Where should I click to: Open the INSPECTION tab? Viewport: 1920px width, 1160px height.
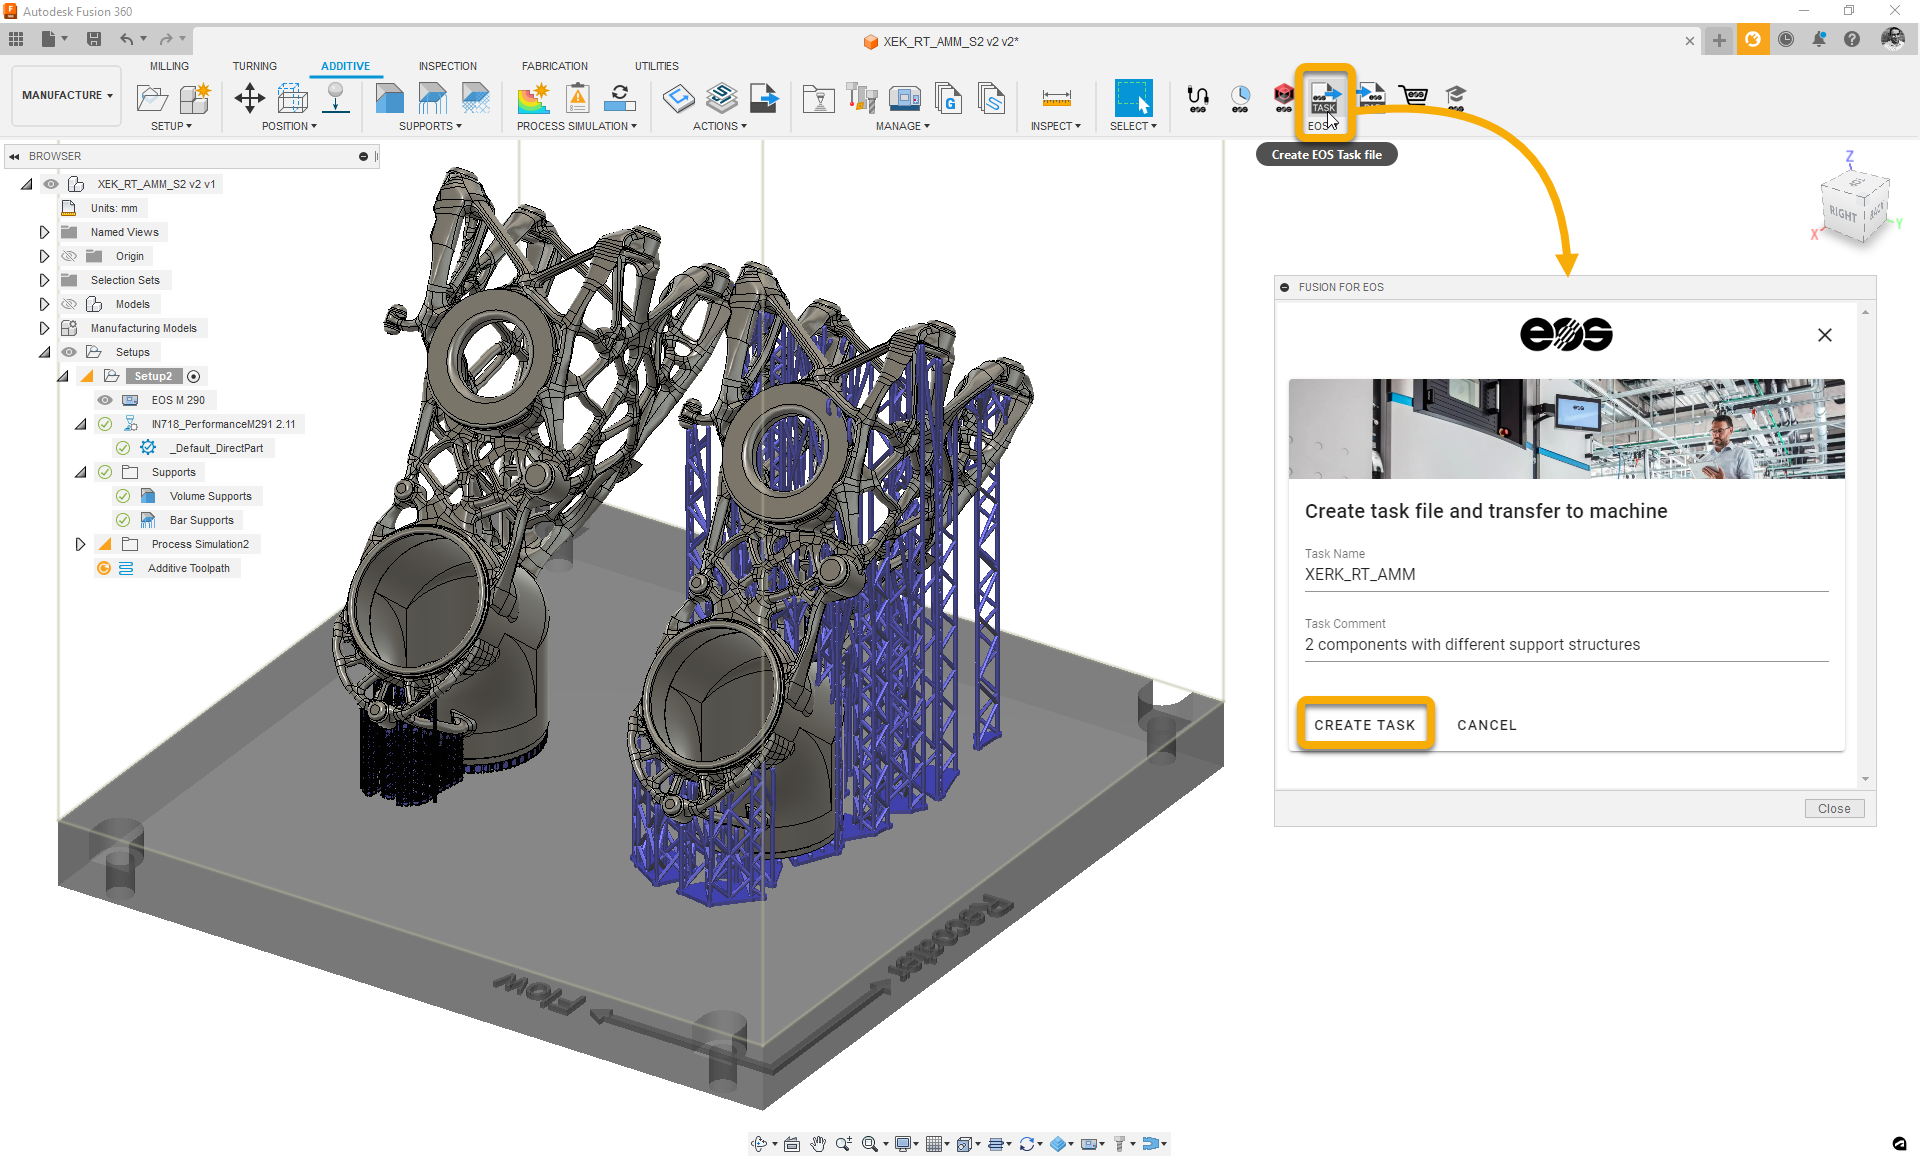(x=447, y=66)
